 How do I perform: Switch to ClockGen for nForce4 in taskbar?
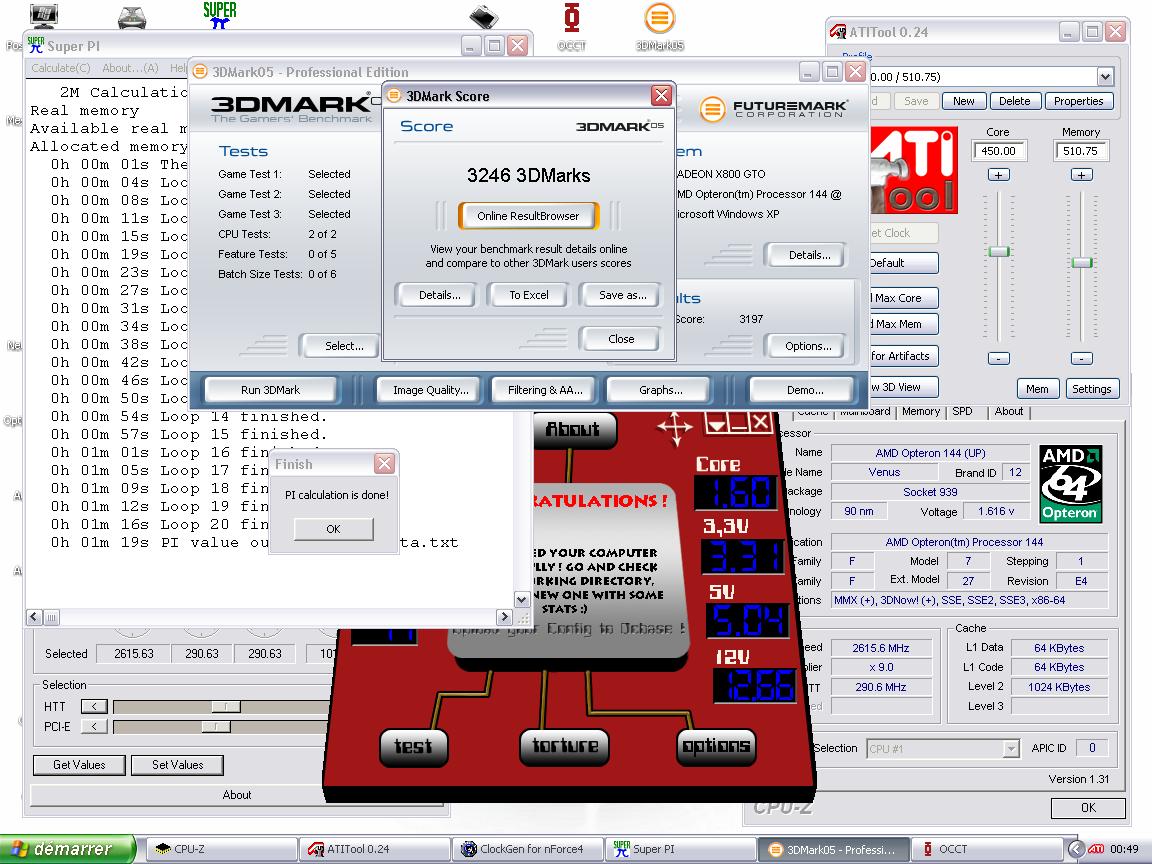[x=528, y=849]
